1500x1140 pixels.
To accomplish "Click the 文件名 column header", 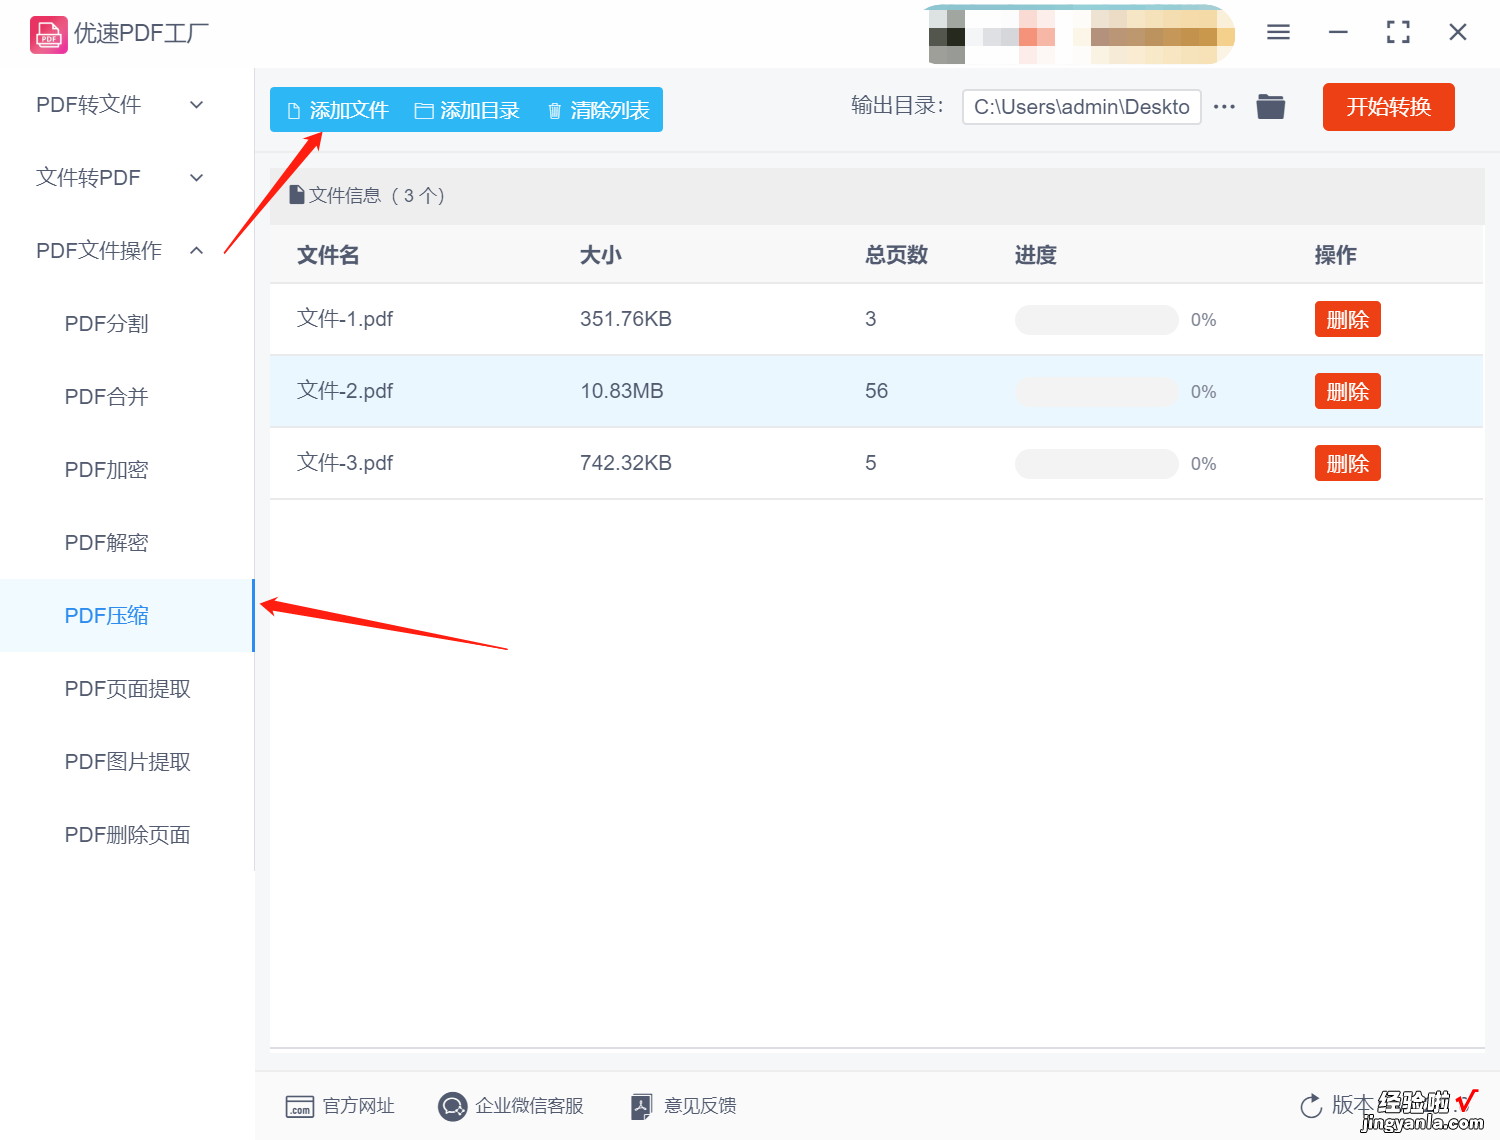I will [328, 255].
